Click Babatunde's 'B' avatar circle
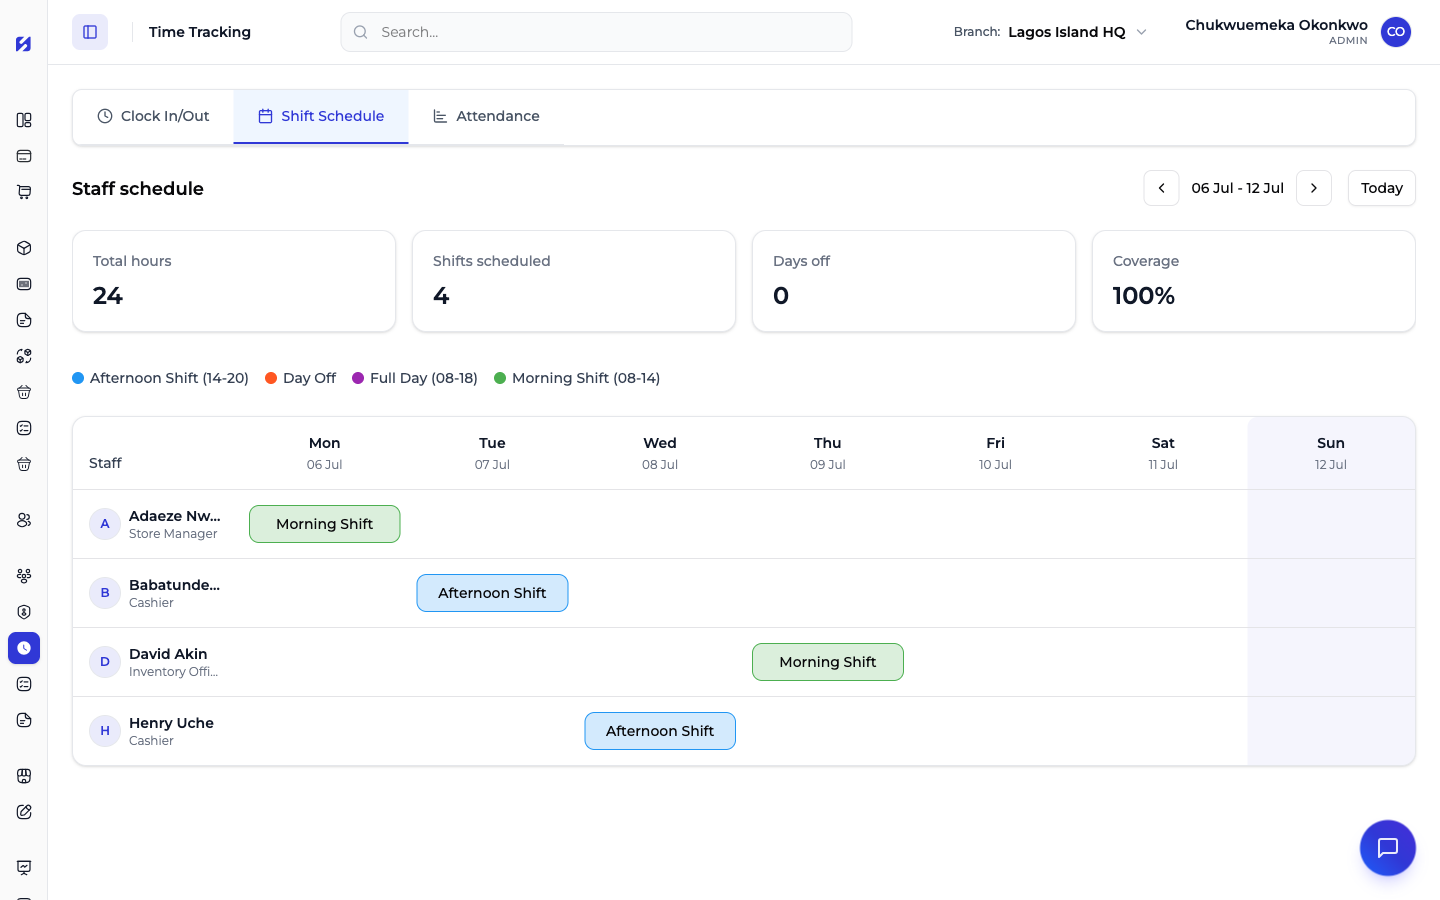 105,593
